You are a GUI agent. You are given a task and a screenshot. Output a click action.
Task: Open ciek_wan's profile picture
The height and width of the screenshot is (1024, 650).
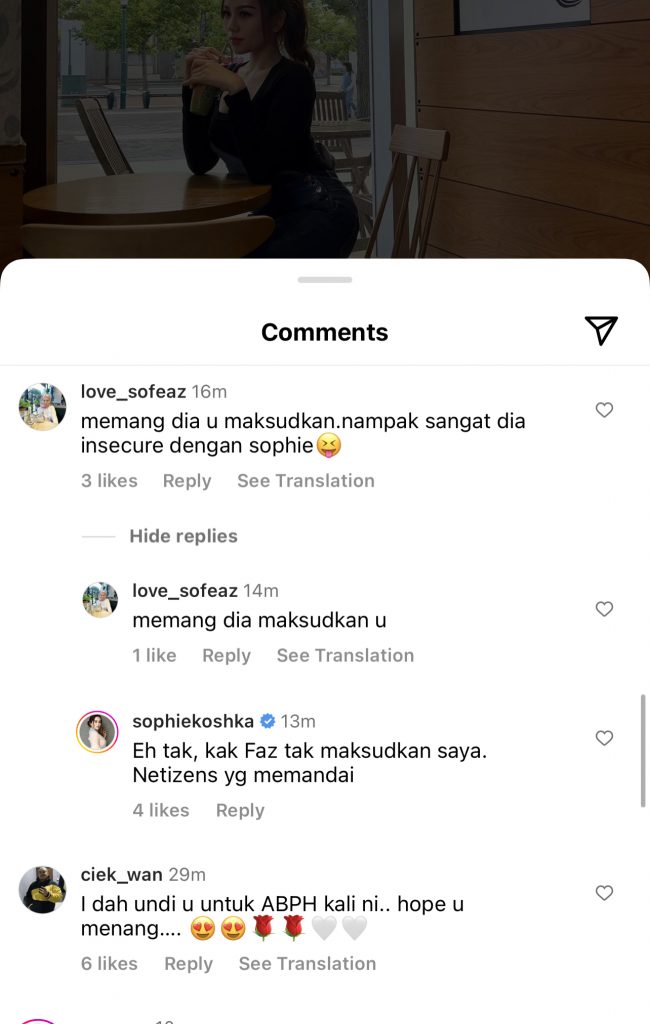tap(42, 889)
